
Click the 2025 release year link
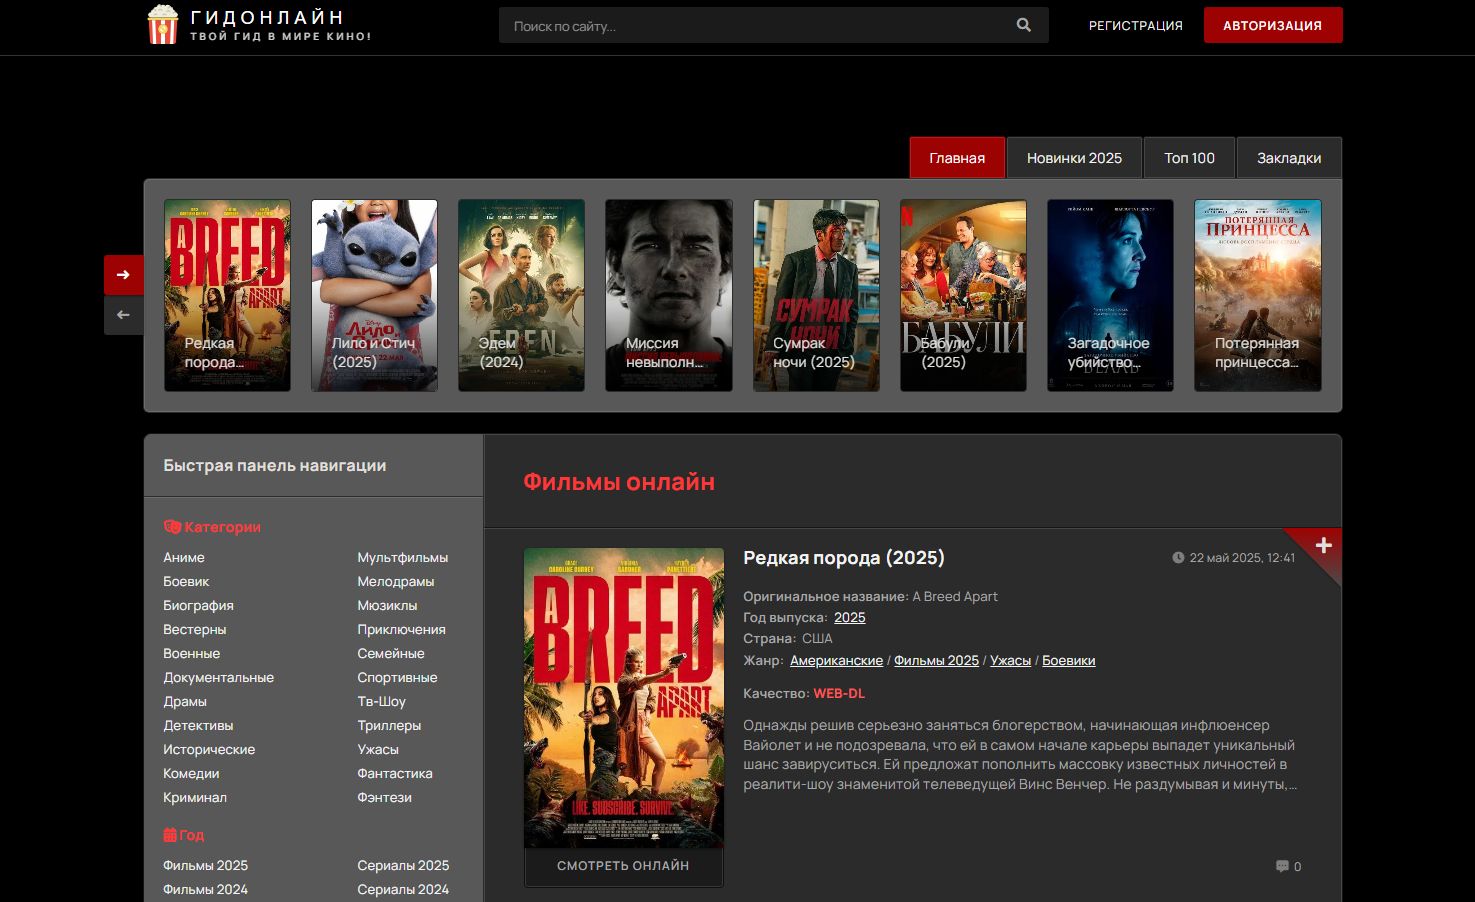click(850, 618)
